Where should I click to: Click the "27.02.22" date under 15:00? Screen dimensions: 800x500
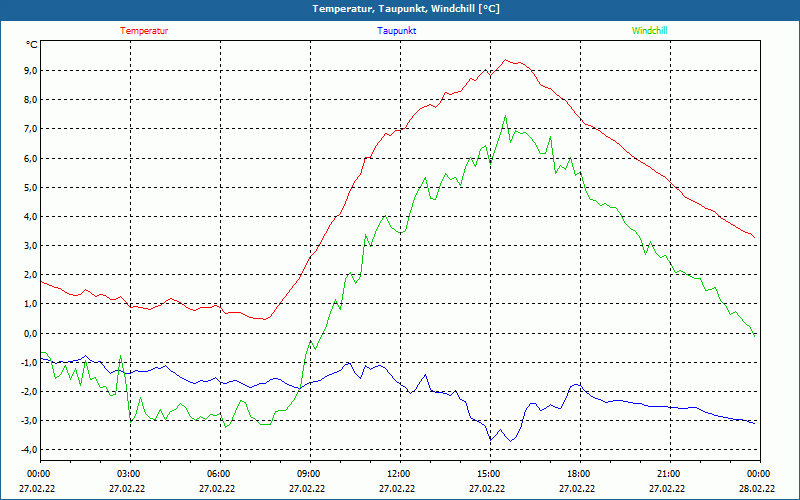(488, 488)
